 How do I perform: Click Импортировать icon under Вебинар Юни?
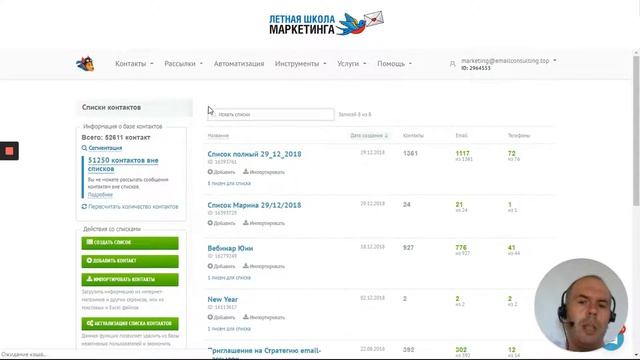[246, 266]
